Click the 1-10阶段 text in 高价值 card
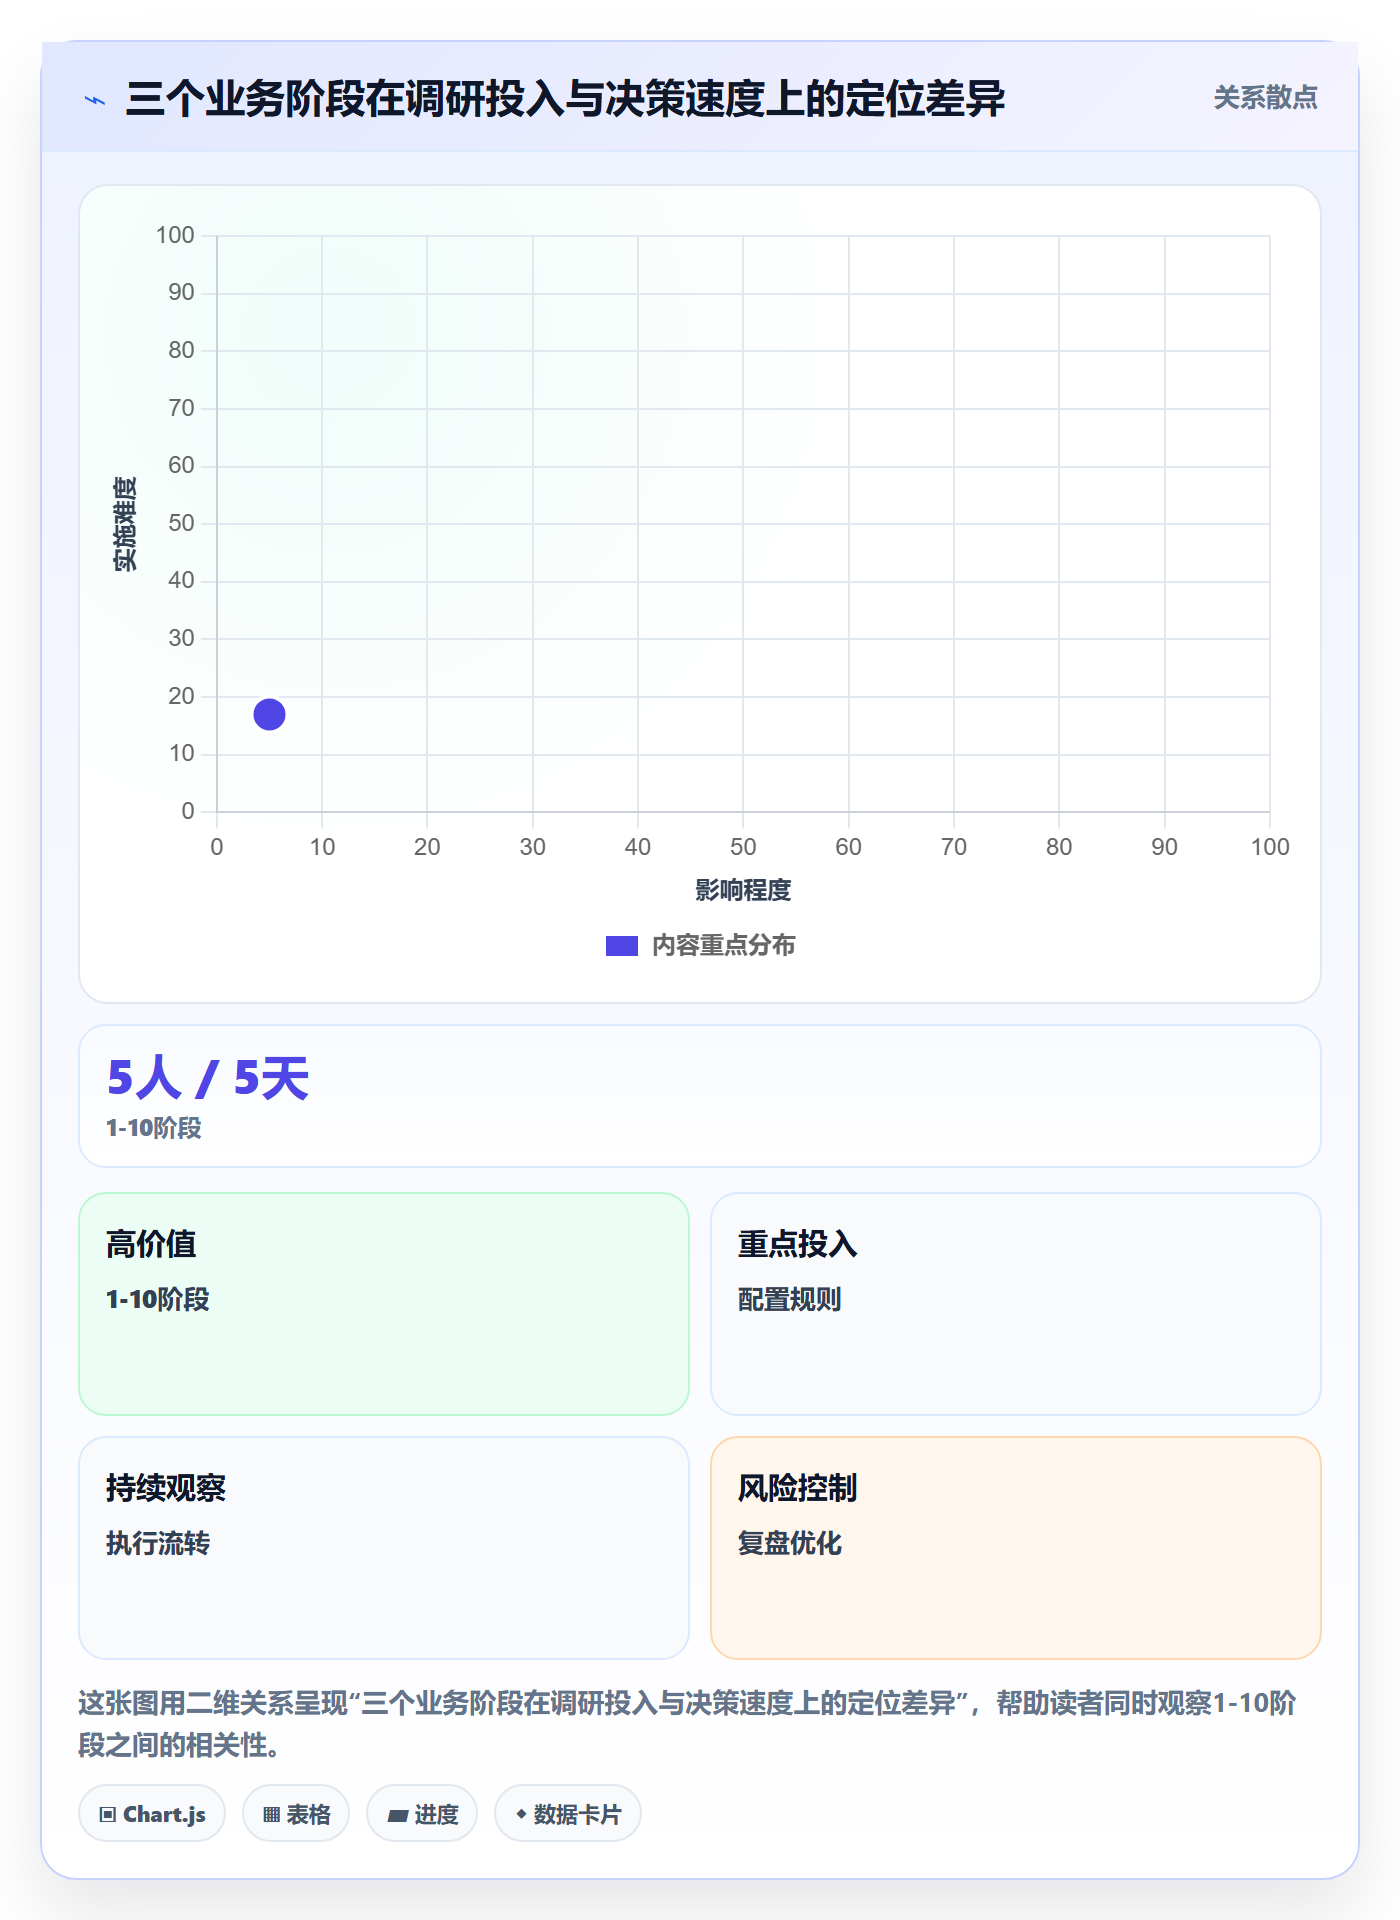 coord(158,1299)
